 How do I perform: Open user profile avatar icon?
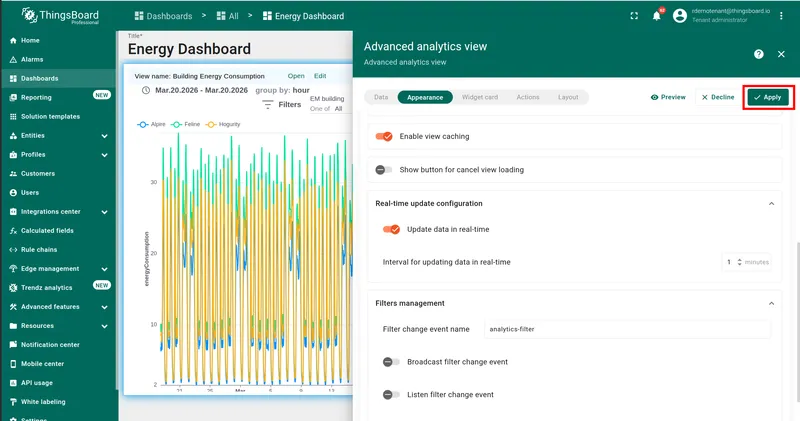point(680,16)
